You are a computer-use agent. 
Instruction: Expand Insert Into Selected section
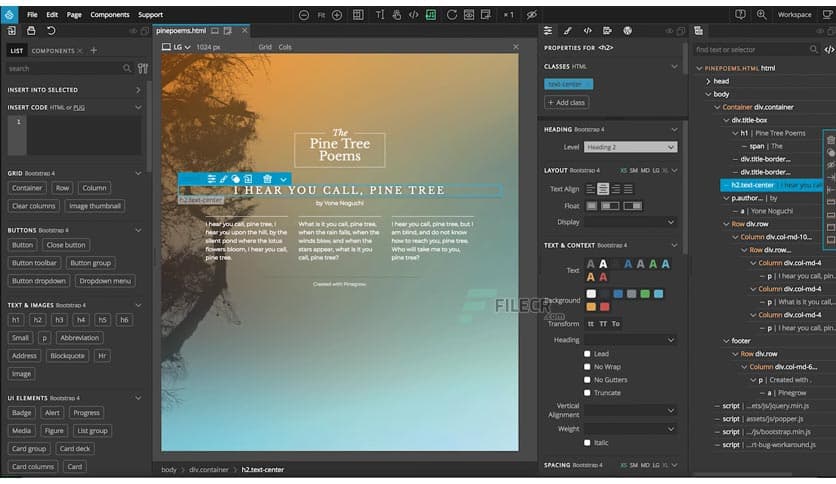[x=138, y=90]
